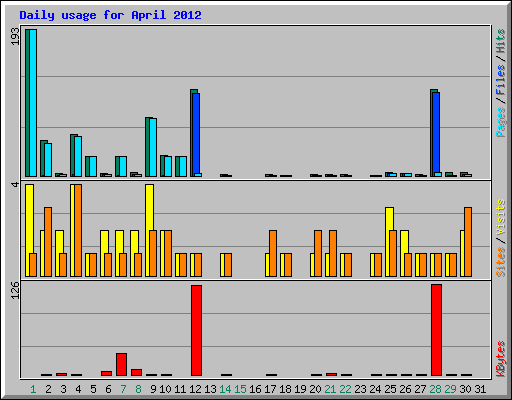Viewport: 512px width, 400px height.
Task: Click green day label "21"
Action: click(x=330, y=389)
